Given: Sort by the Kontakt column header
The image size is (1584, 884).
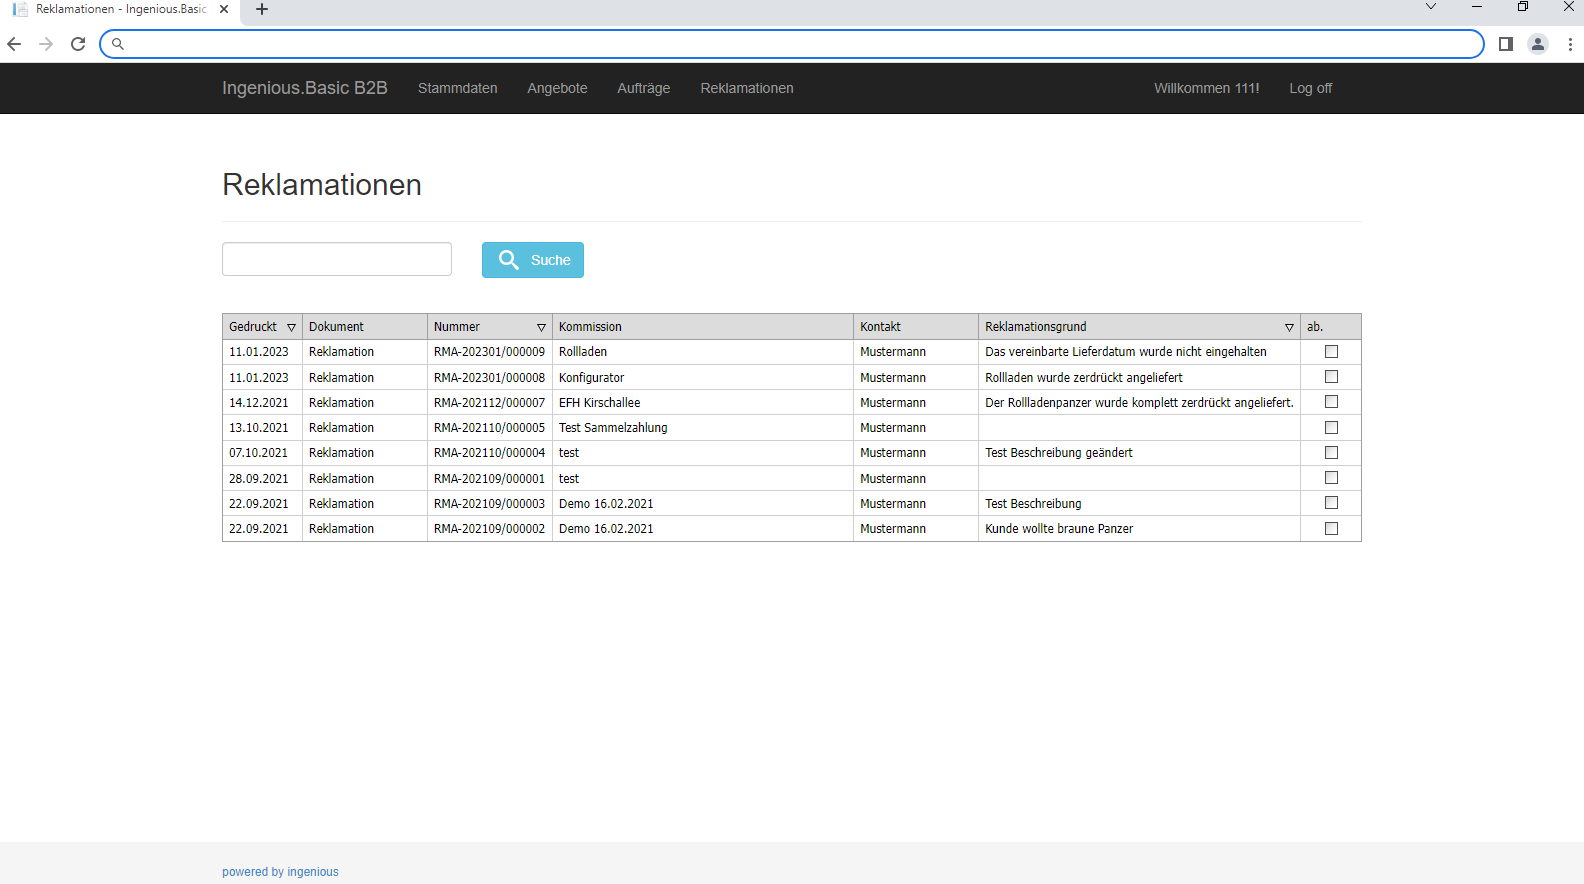Looking at the screenshot, I should (916, 327).
